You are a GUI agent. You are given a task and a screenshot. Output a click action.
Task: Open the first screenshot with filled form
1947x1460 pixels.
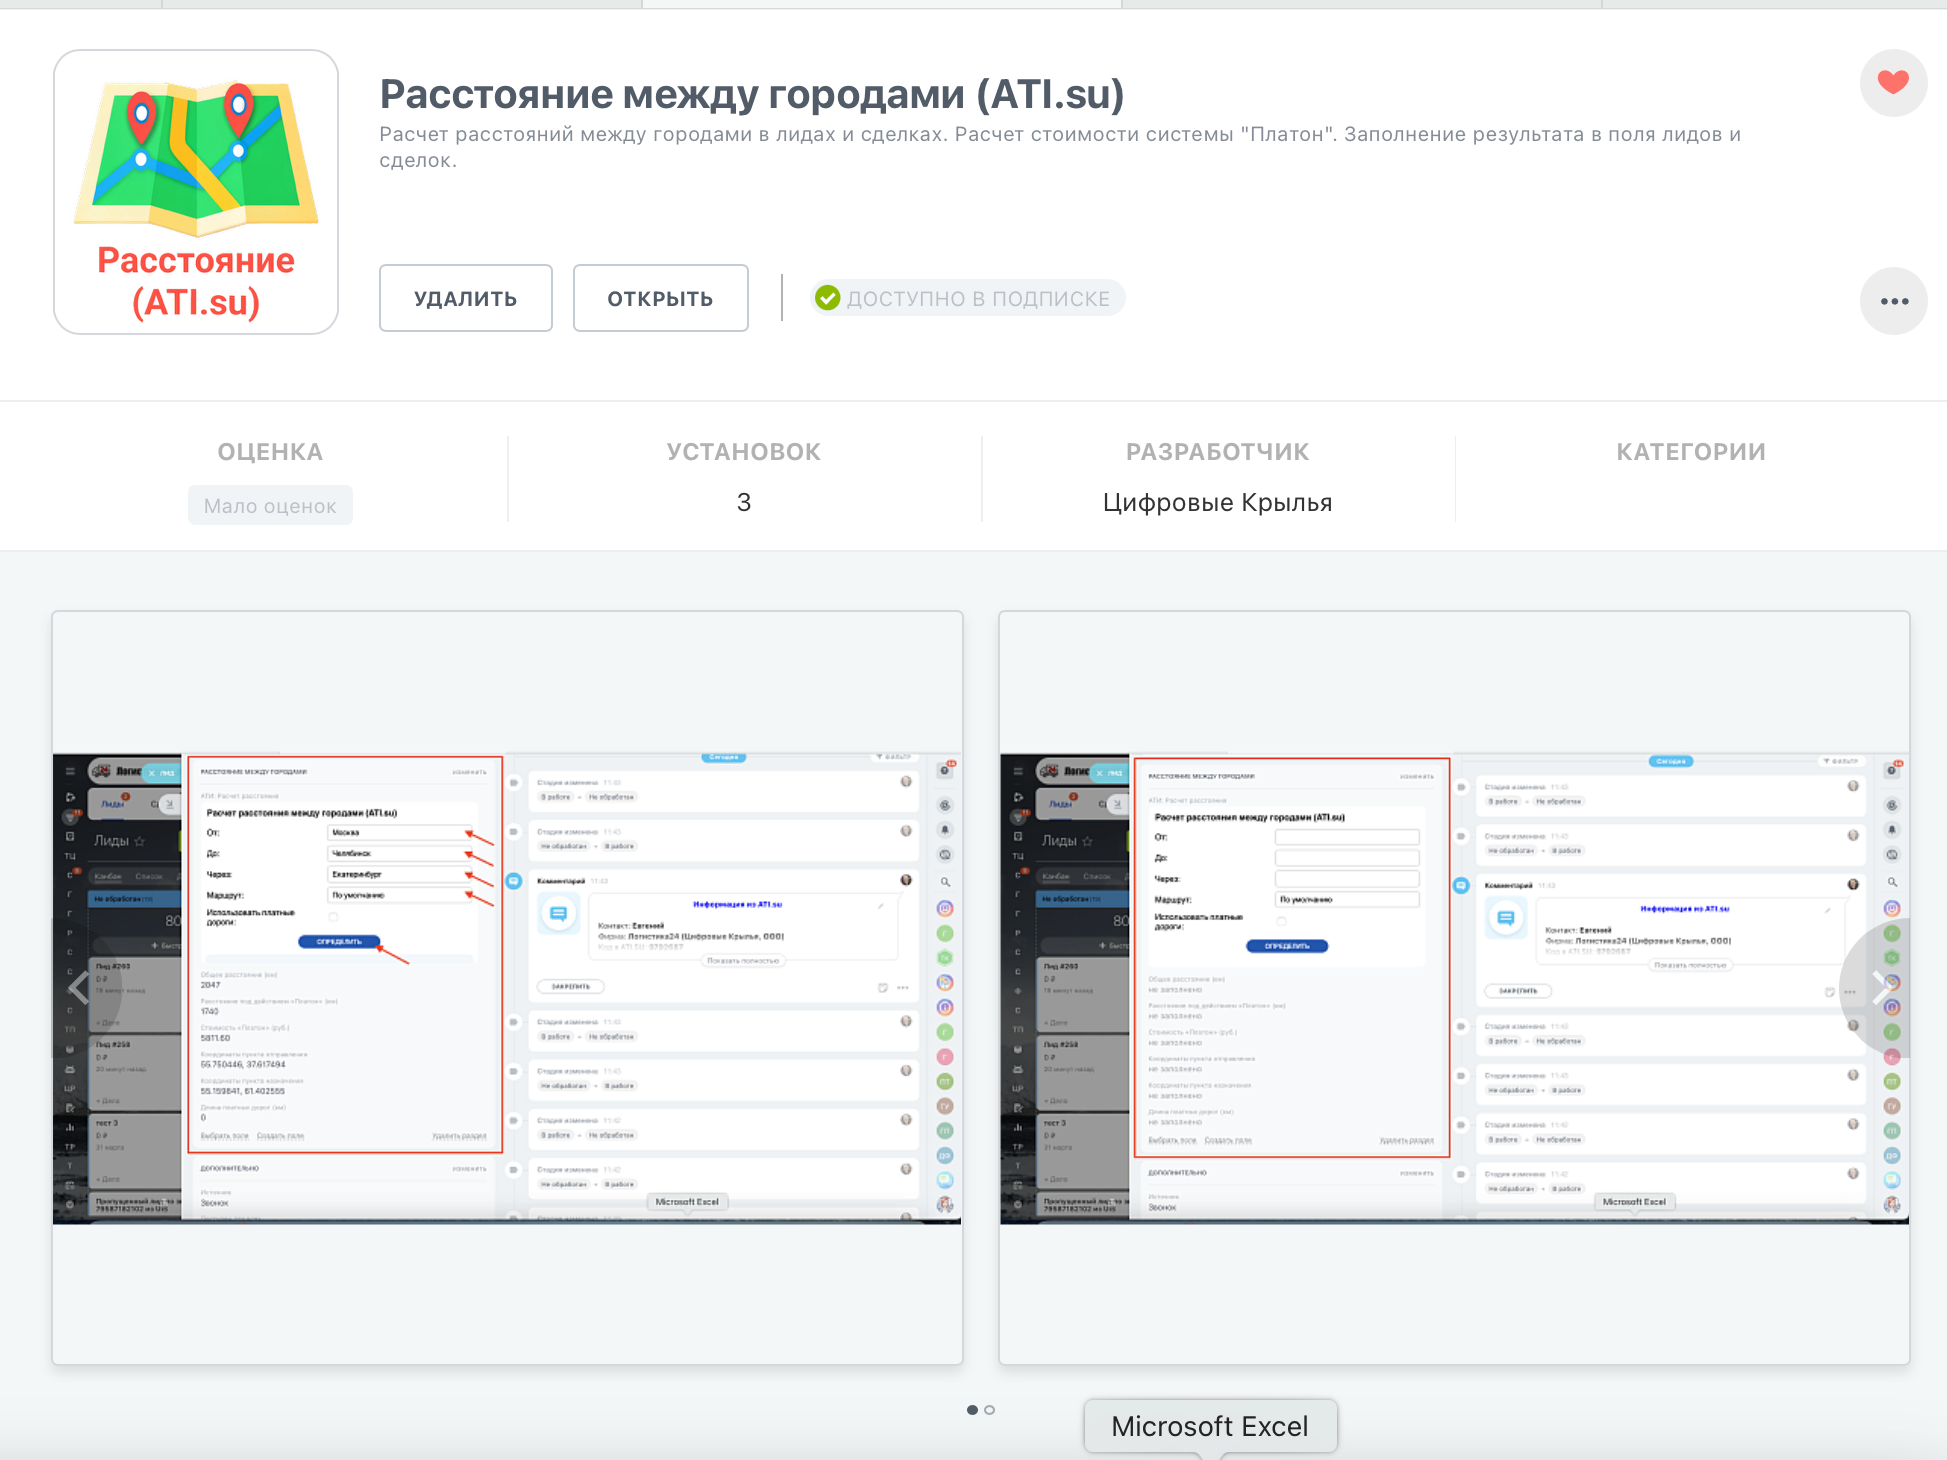click(x=507, y=987)
